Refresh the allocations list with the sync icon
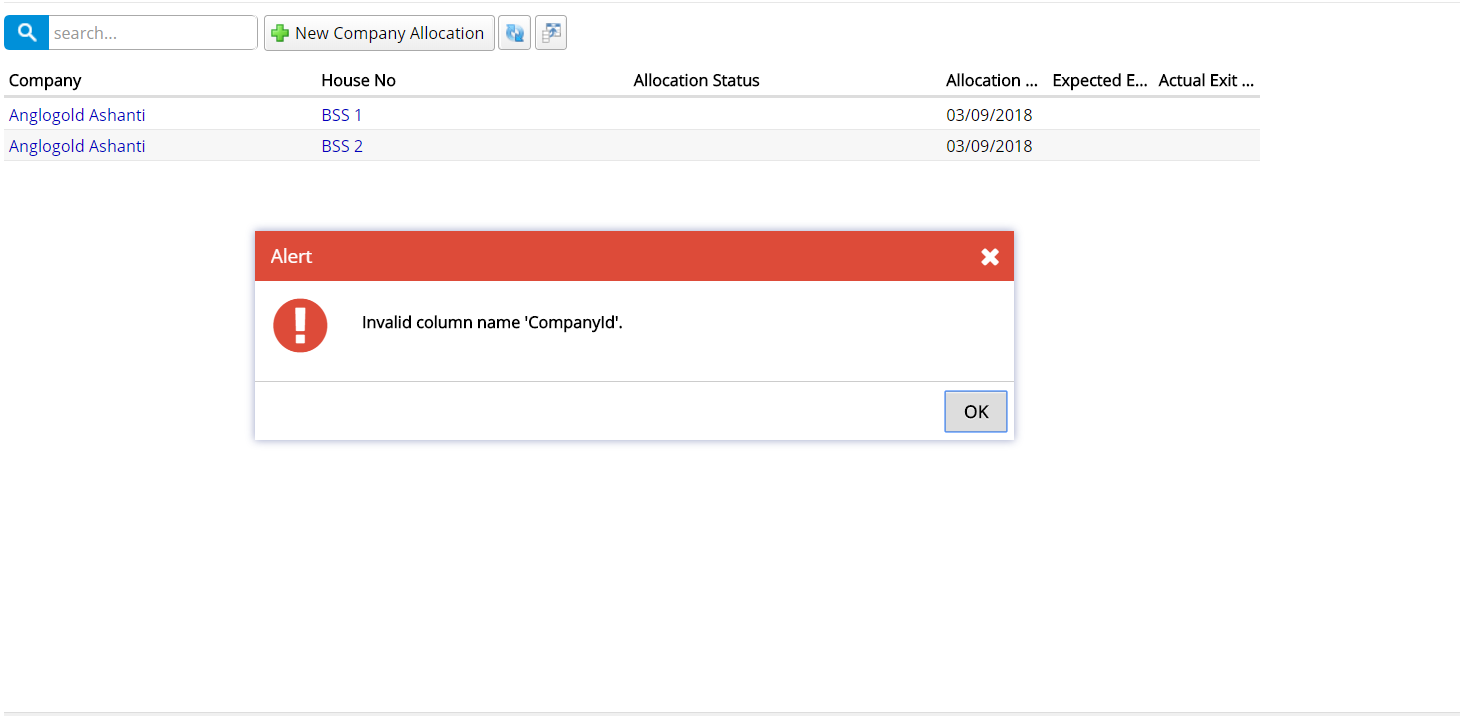This screenshot has height=716, width=1460. click(514, 32)
